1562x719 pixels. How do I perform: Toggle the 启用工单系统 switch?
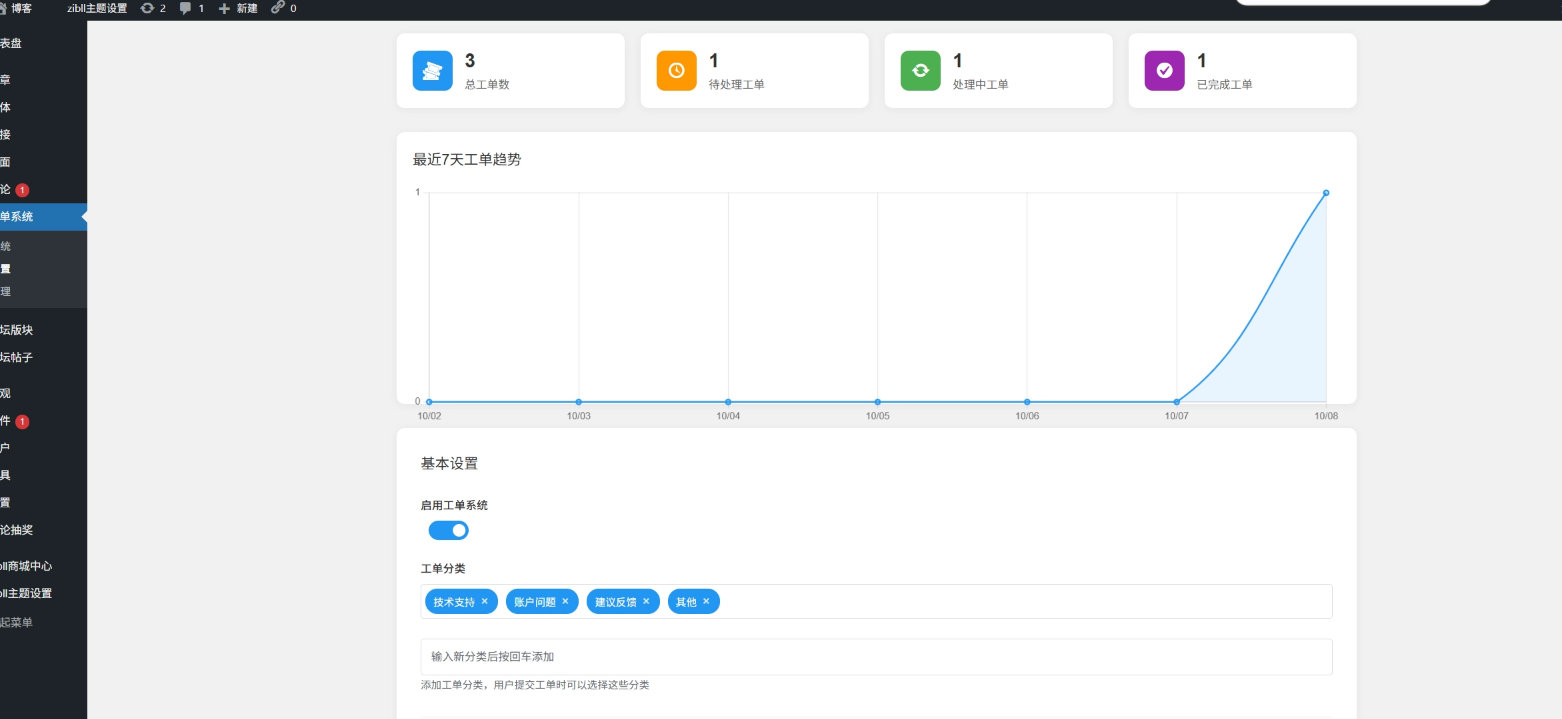click(x=449, y=530)
